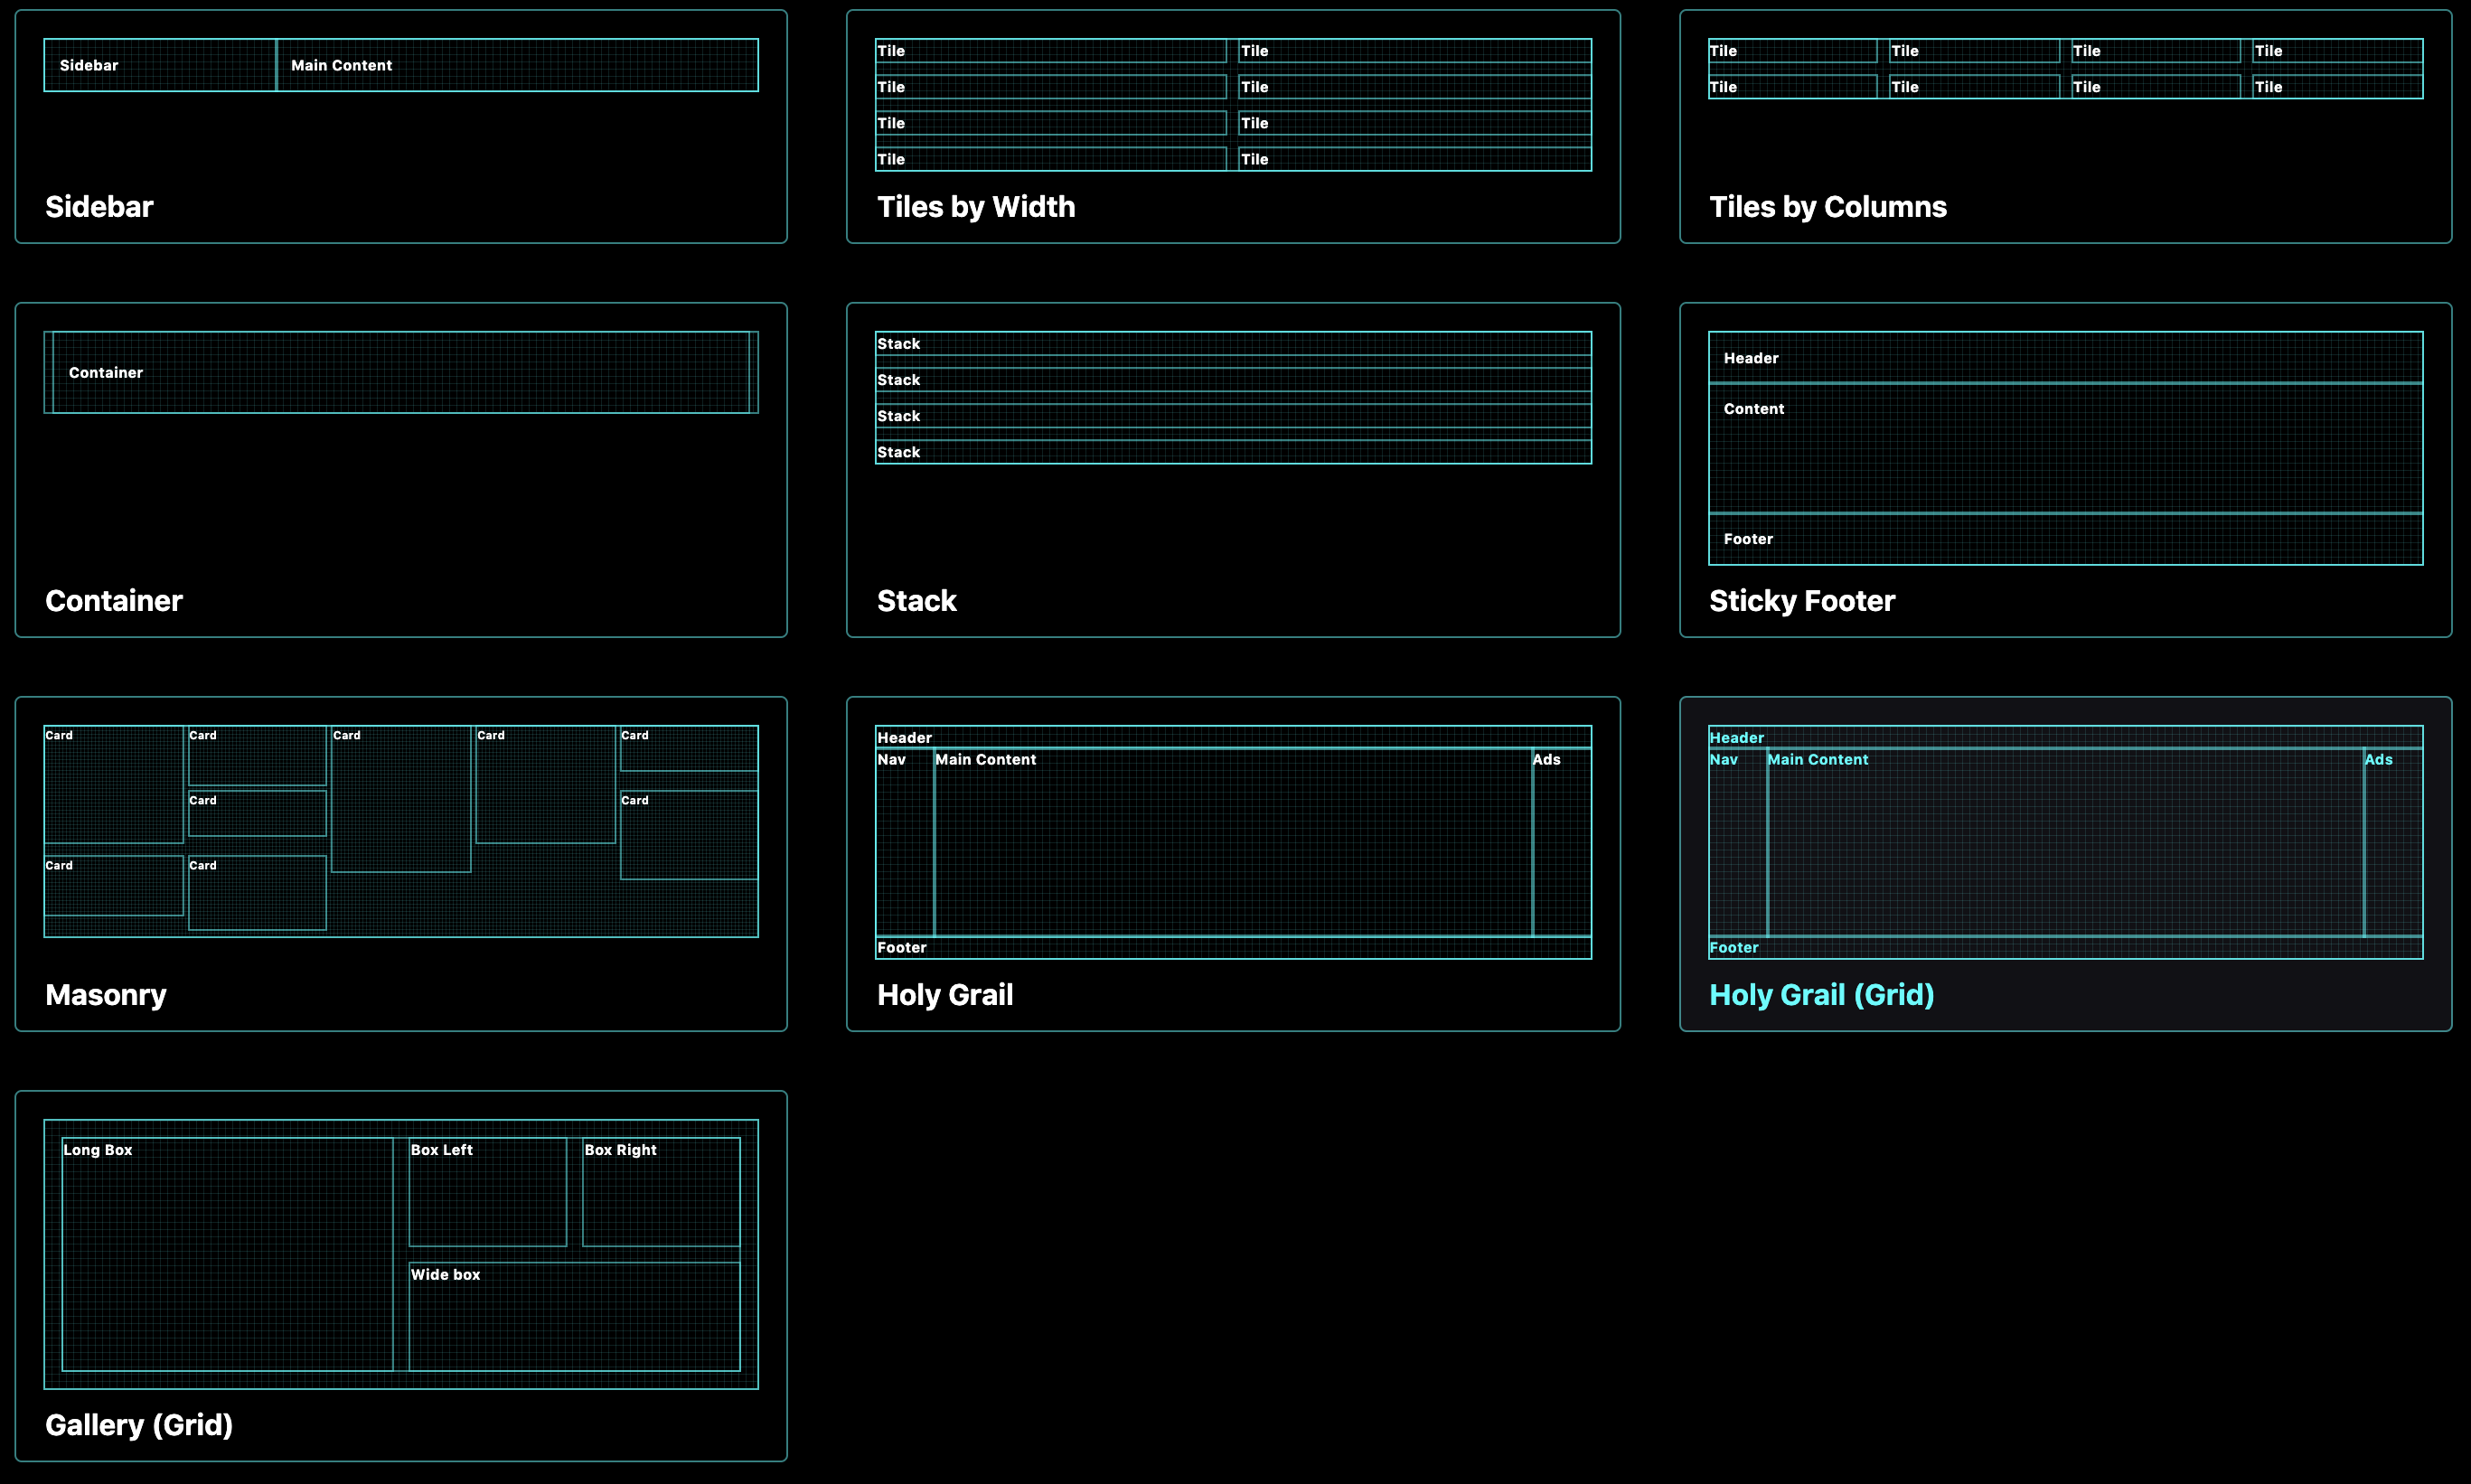The height and width of the screenshot is (1484, 2471).
Task: Open the Gallery (Grid) layout card
Action: coord(401,1276)
